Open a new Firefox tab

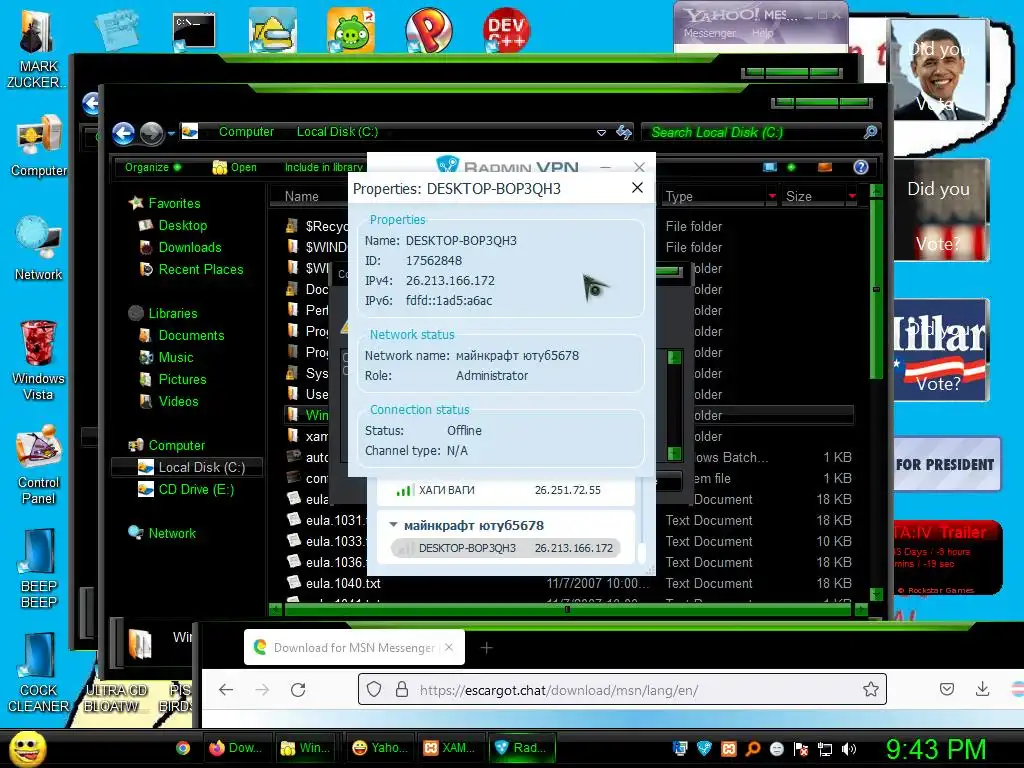pos(487,647)
